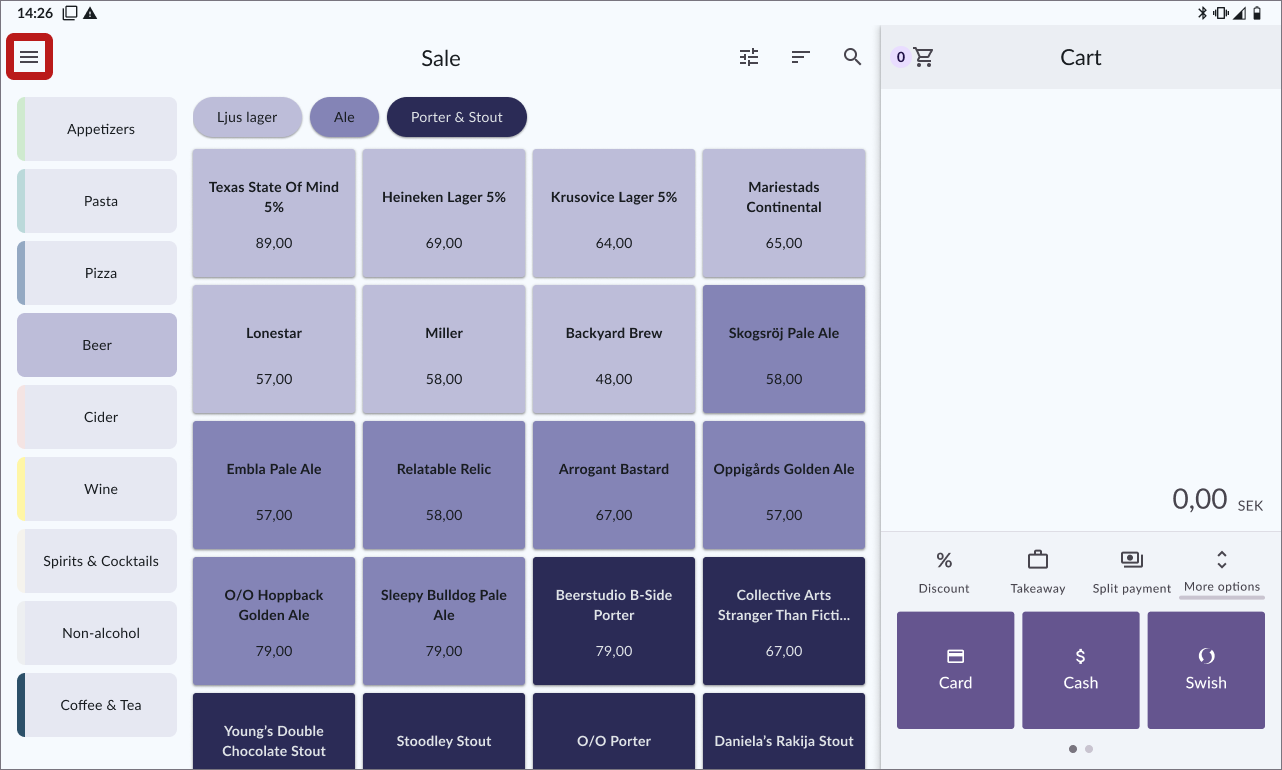
Task: Add Miller beer to cart
Action: (x=444, y=350)
